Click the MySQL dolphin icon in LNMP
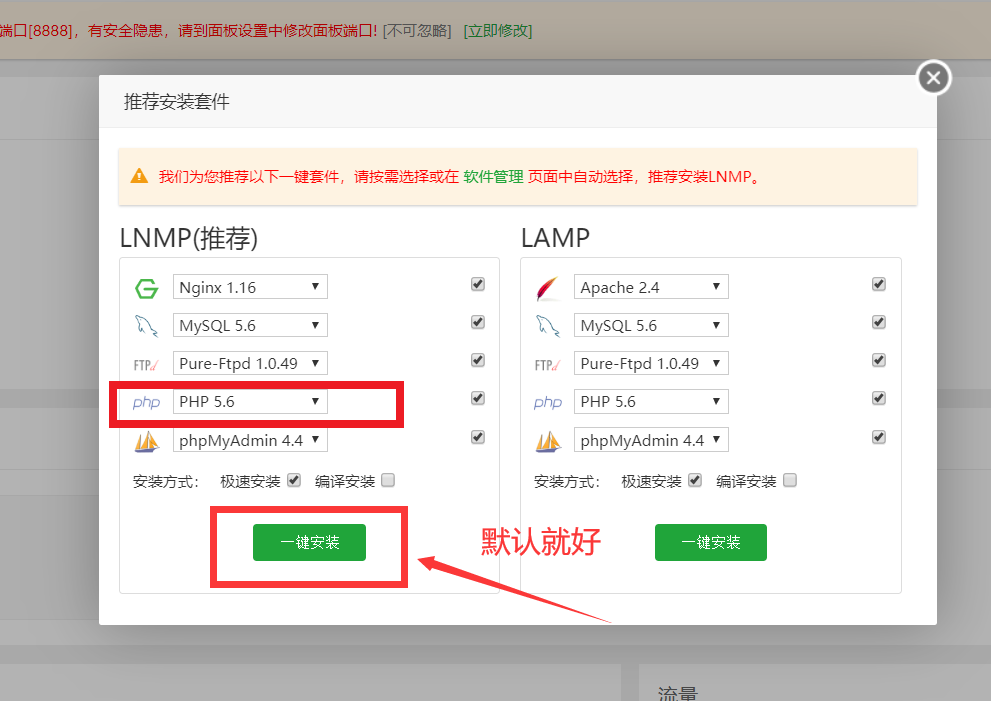Screen dimensions: 991x701 click(x=146, y=326)
